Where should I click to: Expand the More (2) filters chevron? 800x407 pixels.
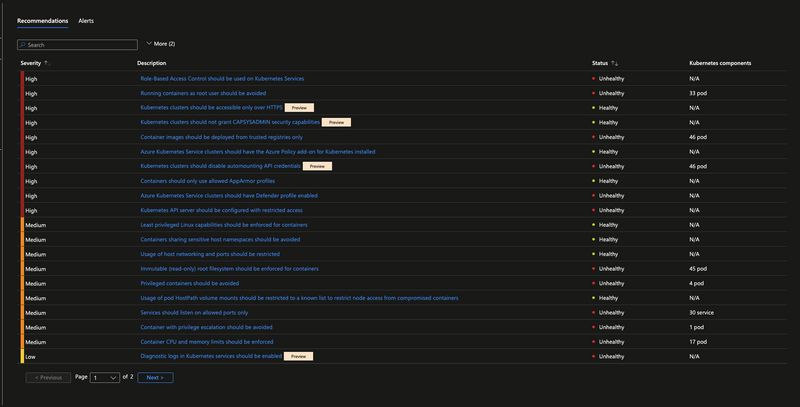(149, 44)
